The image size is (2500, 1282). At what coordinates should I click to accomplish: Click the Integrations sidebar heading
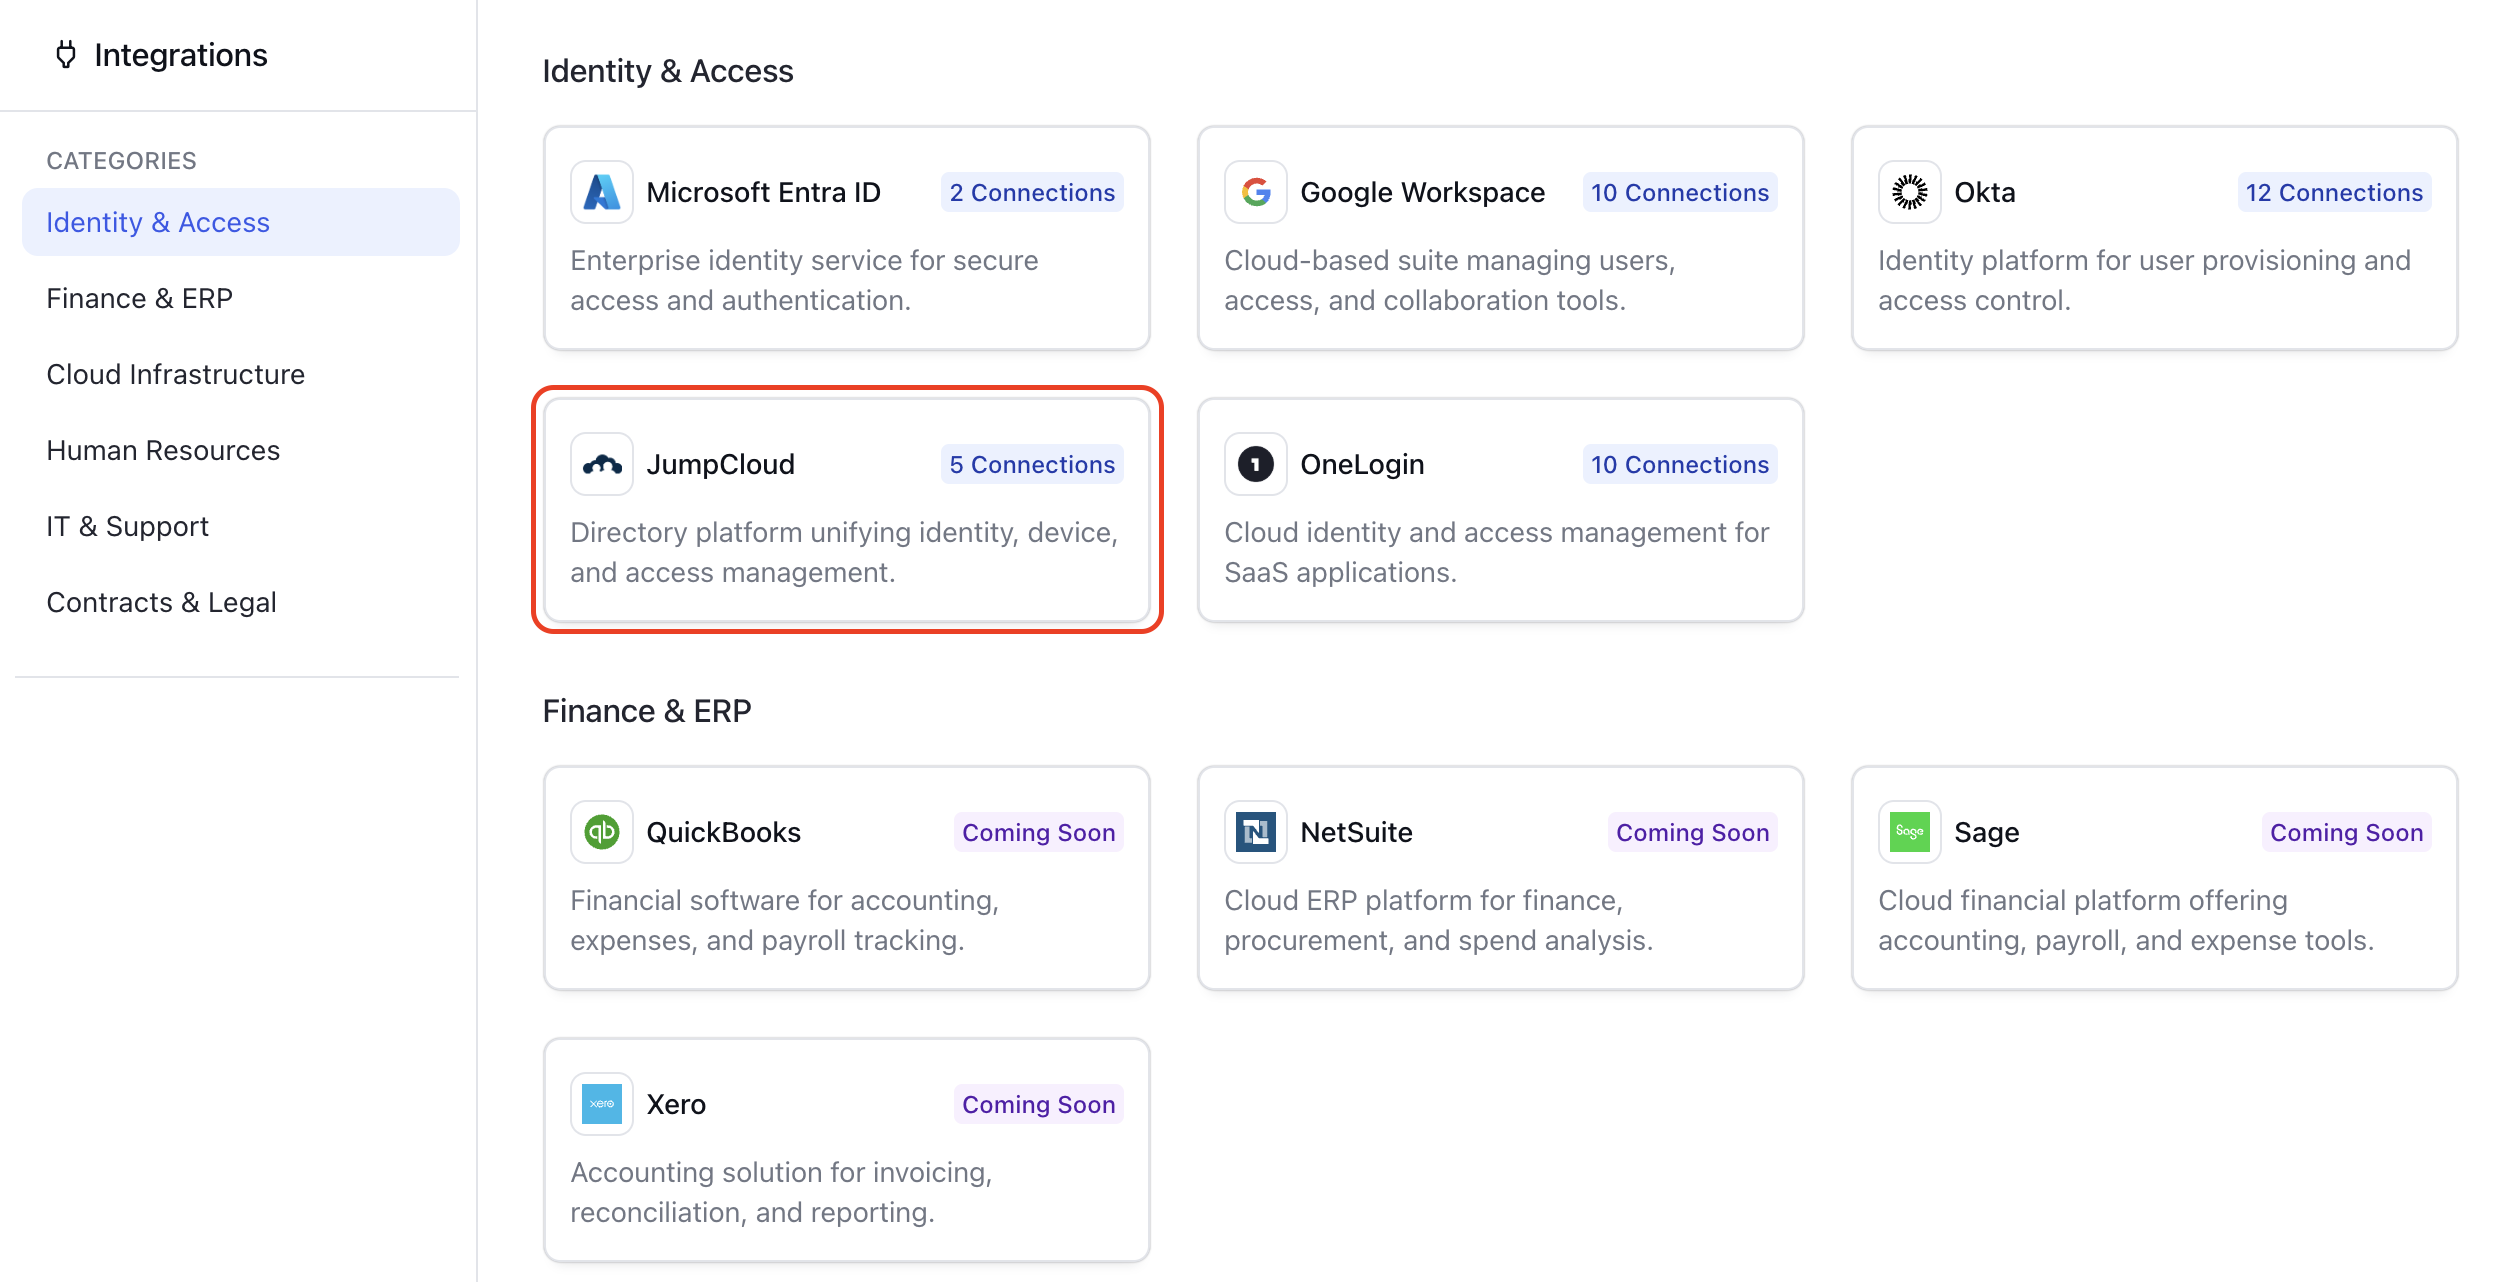[x=181, y=55]
